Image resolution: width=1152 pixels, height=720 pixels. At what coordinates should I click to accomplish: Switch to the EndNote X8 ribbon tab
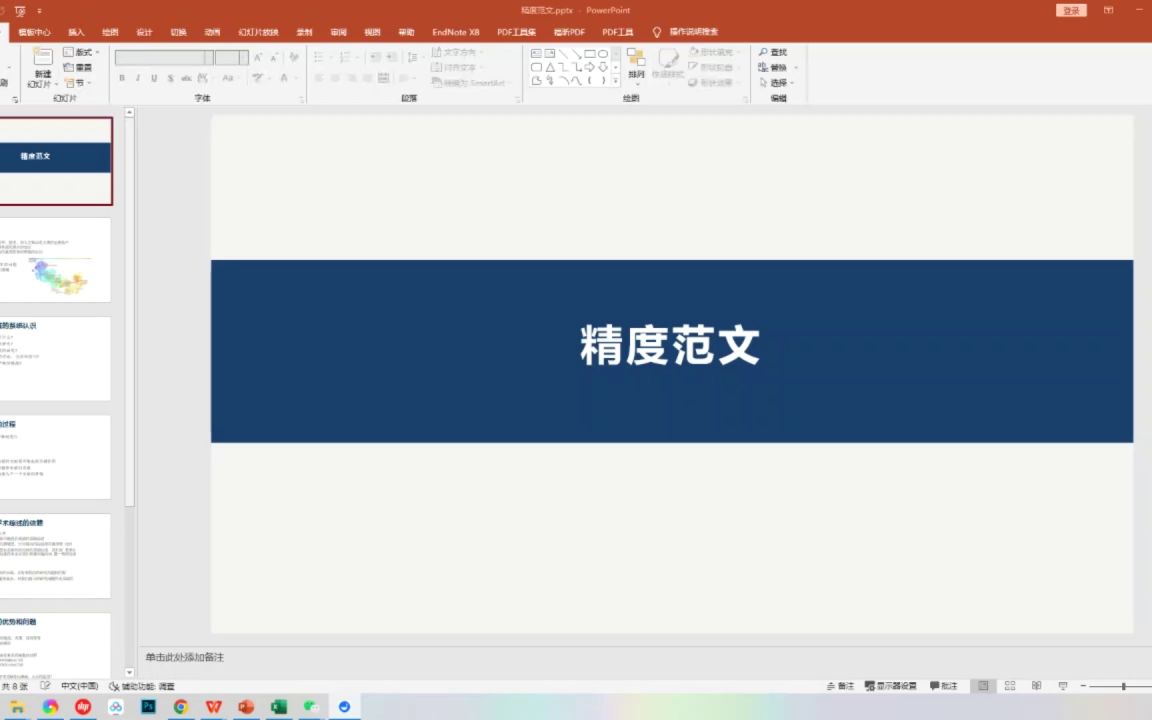point(455,31)
